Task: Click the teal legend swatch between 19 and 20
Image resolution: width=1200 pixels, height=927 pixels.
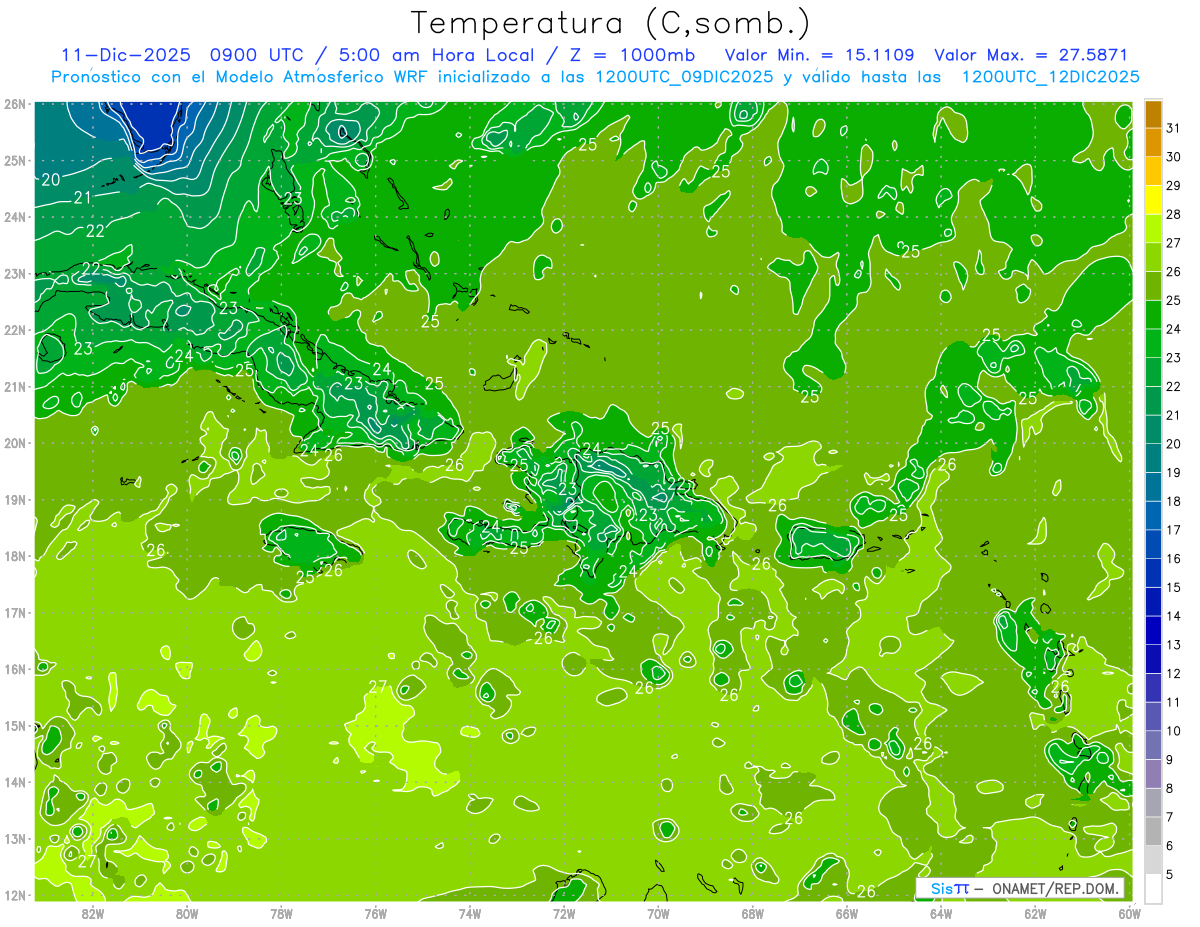Action: point(1153,458)
